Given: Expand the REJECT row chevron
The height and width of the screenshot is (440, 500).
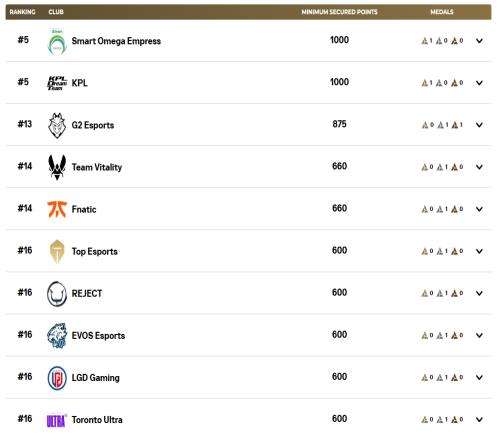Looking at the screenshot, I should (x=479, y=293).
